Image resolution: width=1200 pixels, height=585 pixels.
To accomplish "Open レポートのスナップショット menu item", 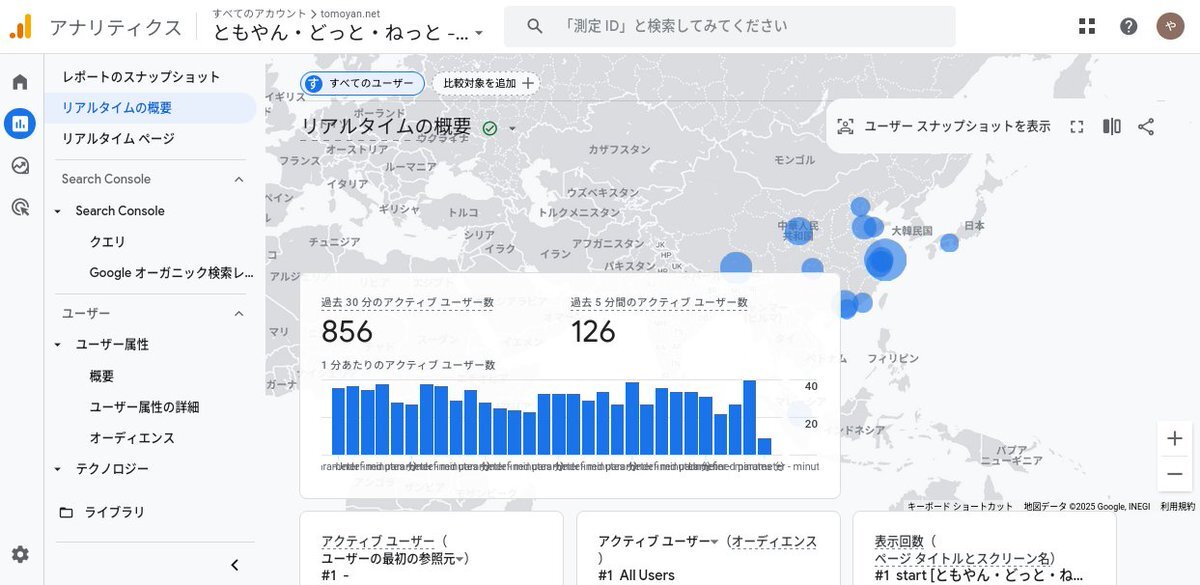I will 141,77.
